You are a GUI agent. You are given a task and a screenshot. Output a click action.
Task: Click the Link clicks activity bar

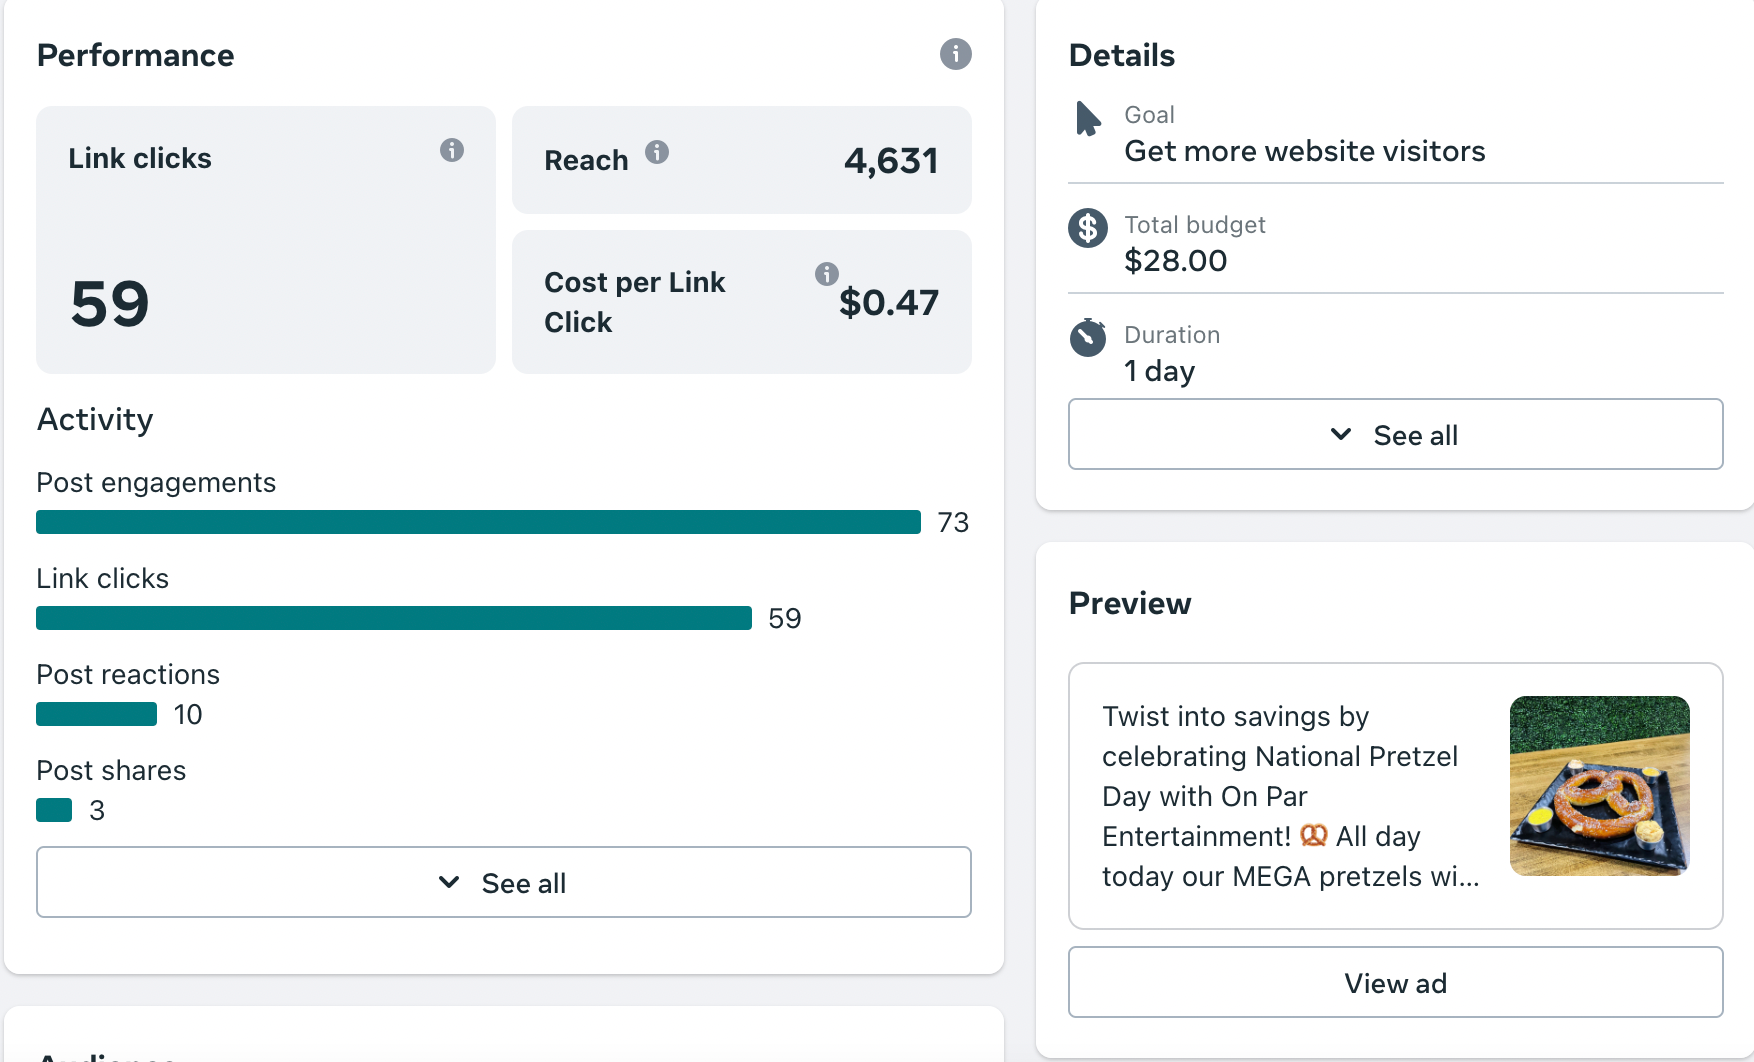(x=394, y=618)
